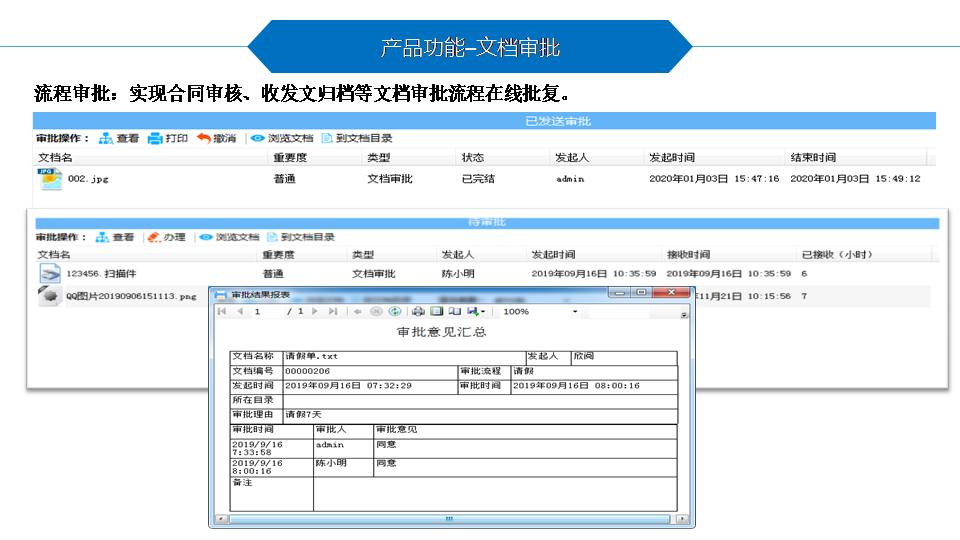Image resolution: width=960 pixels, height=540 pixels.
Task: Click 2020年01月03日 15:49:12 end time cell
Action: click(x=855, y=179)
